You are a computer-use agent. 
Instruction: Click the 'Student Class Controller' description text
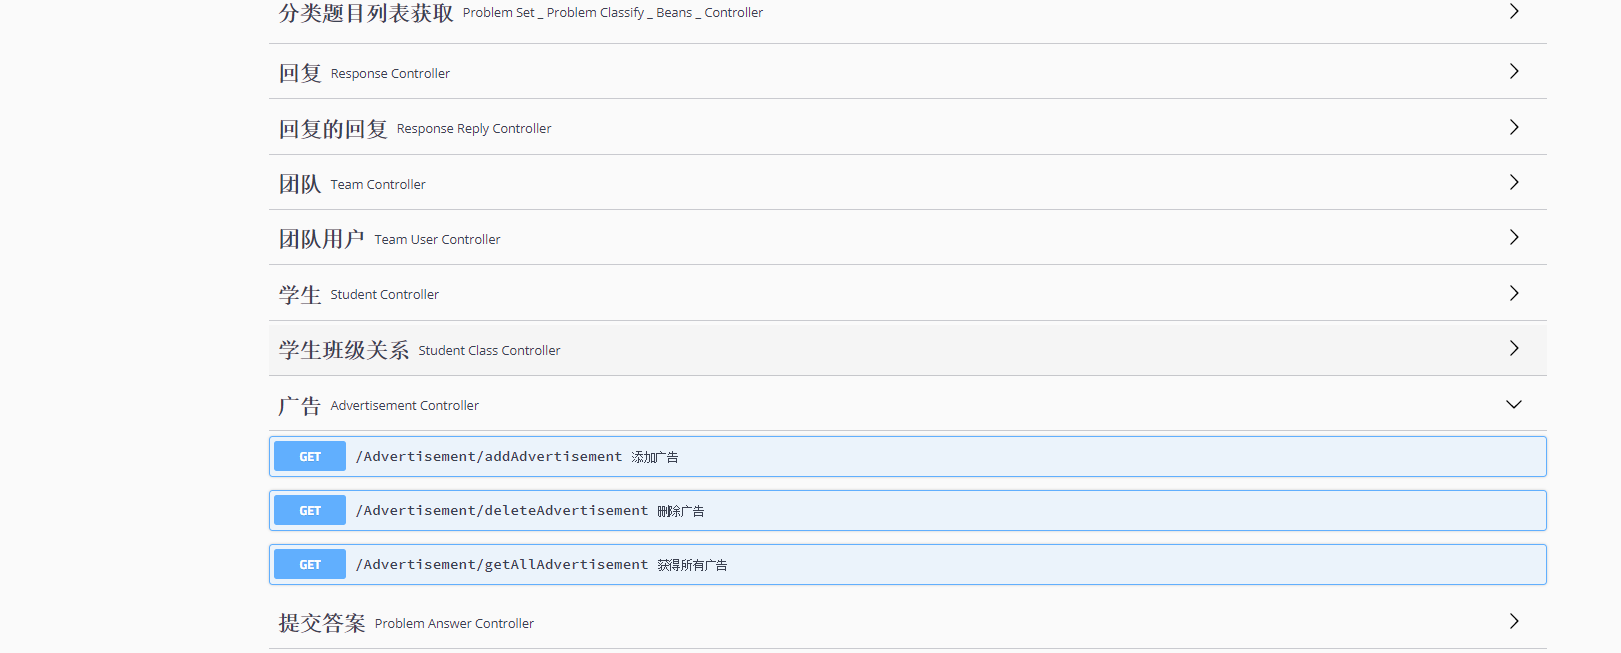click(490, 351)
